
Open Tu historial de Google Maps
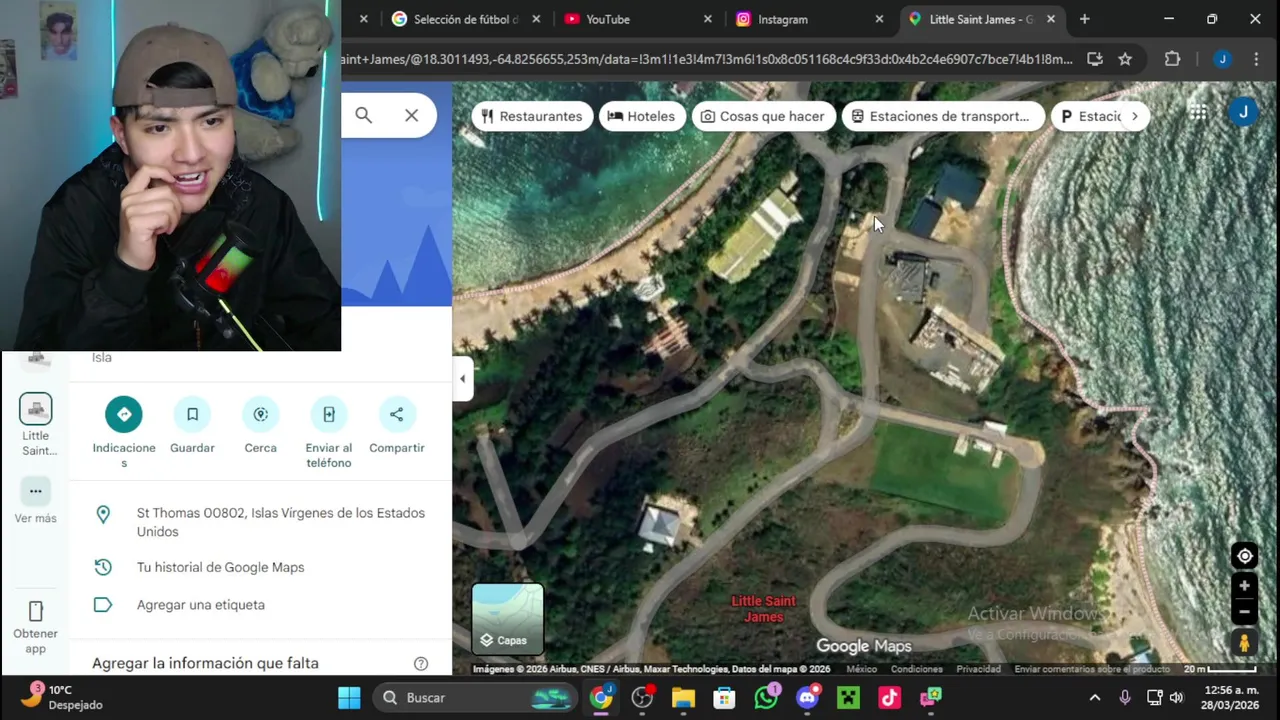261,567
